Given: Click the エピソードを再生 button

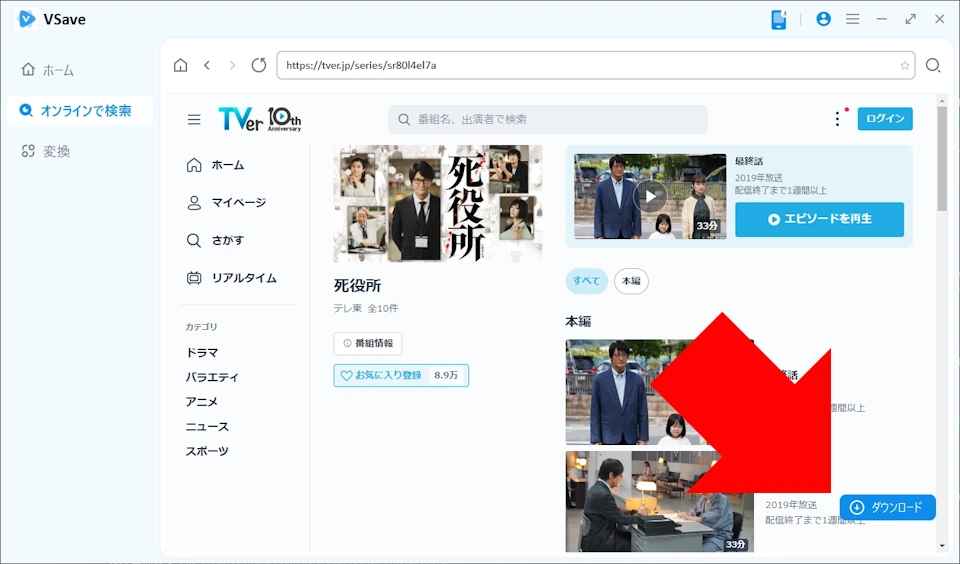Looking at the screenshot, I should point(819,219).
